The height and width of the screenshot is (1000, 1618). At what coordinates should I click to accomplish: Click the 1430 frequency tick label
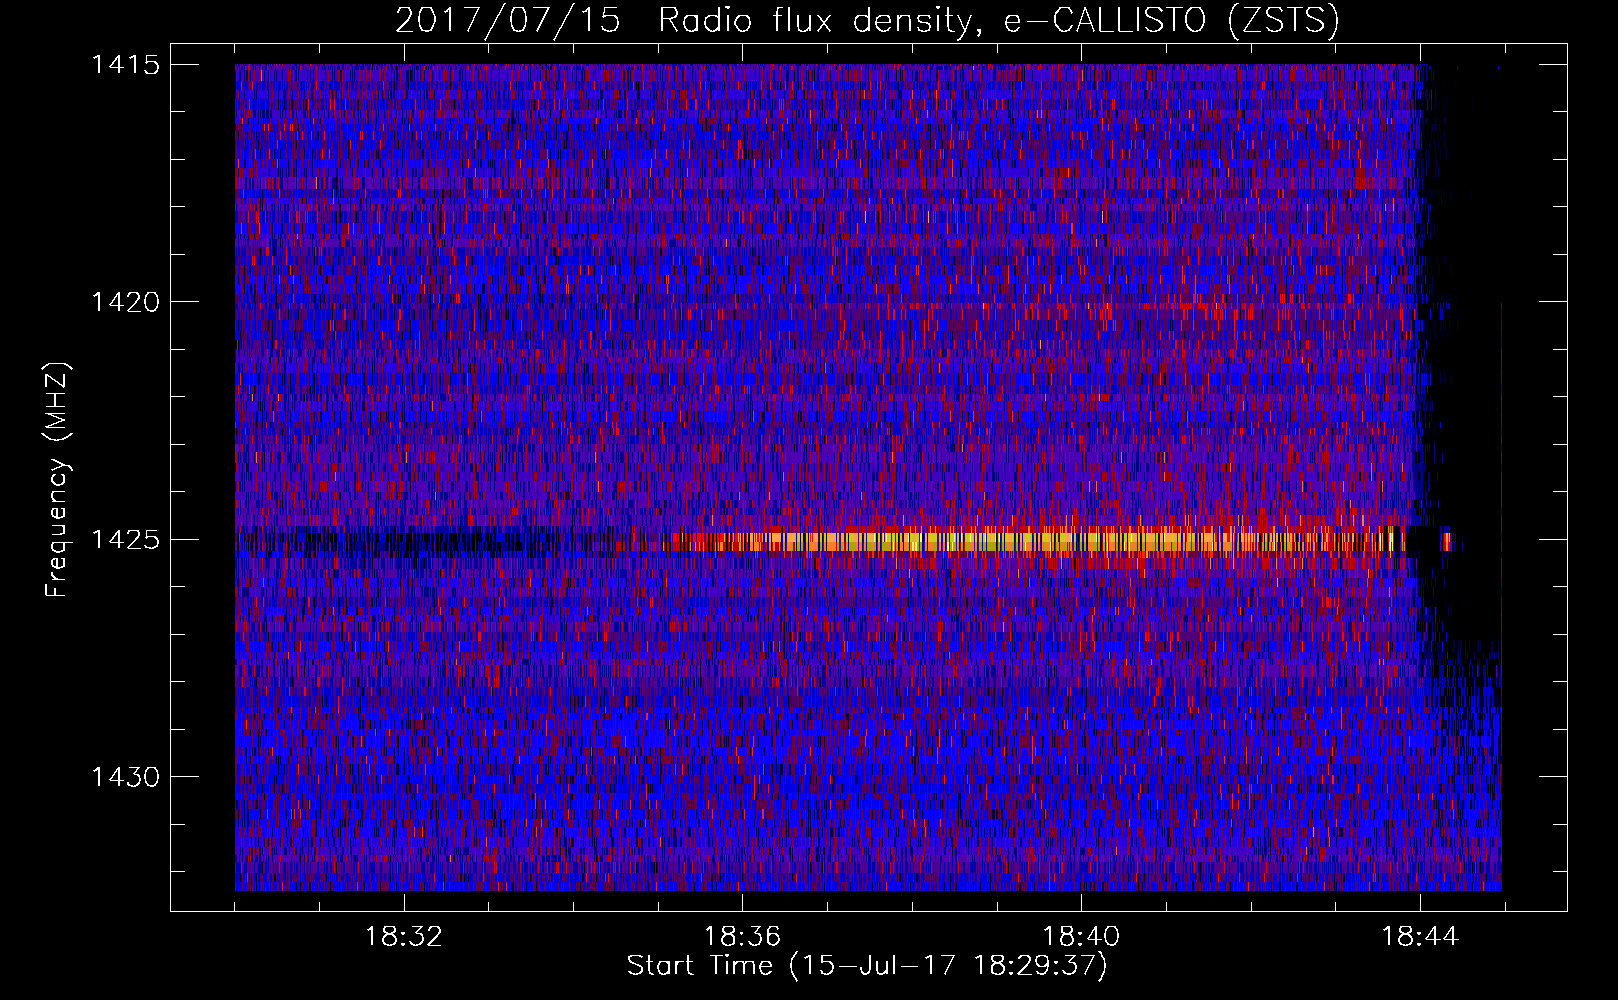pos(125,777)
